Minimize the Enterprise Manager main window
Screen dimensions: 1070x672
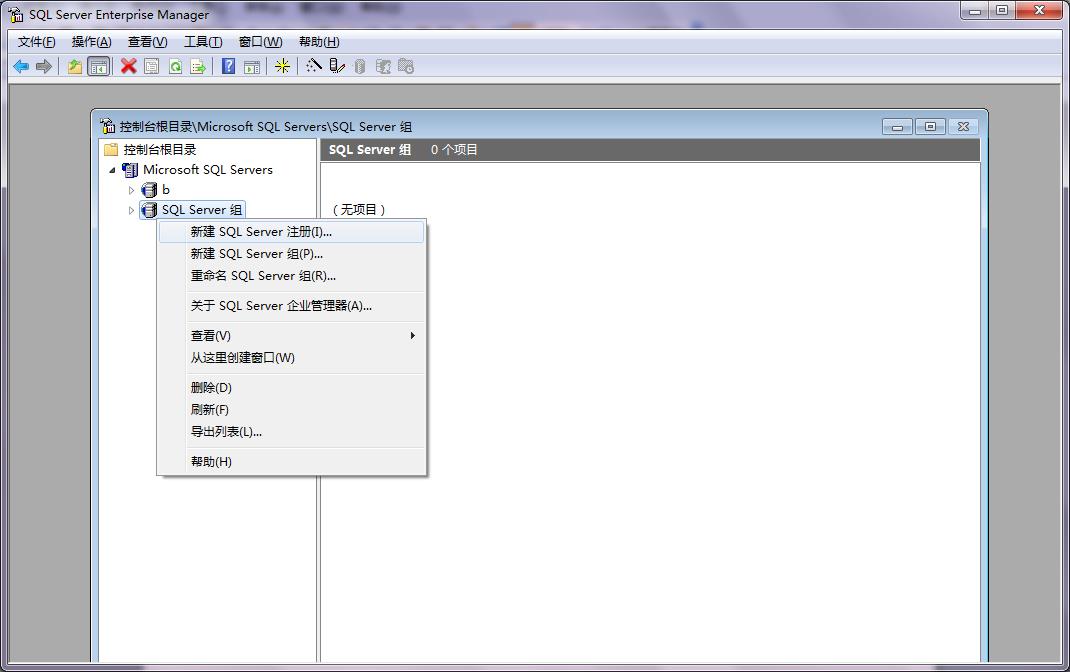[x=974, y=11]
